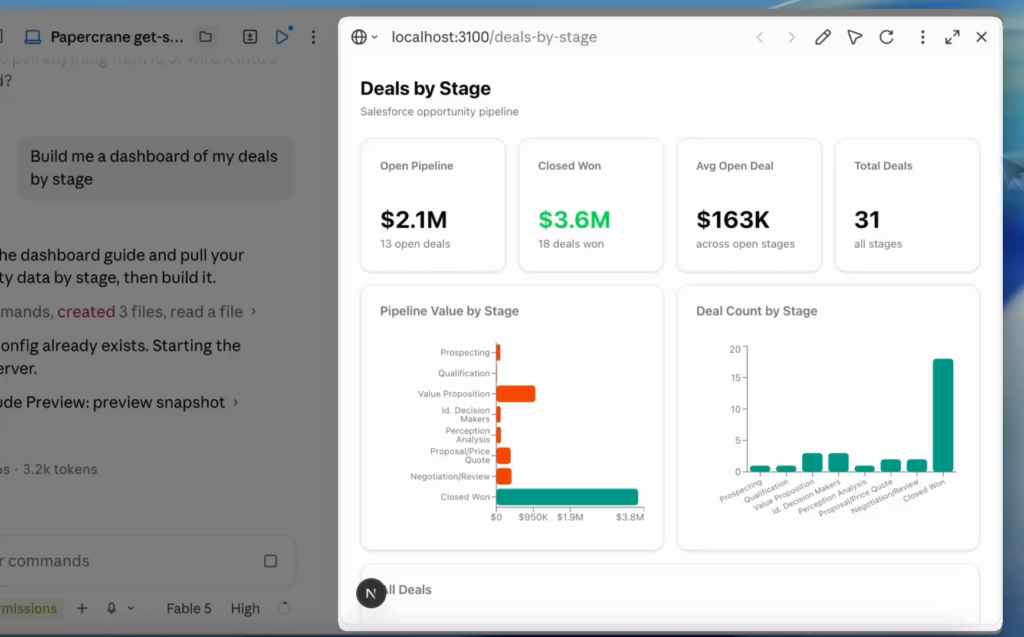Viewport: 1024px width, 637px height.
Task: Click the export panel icon in left header
Action: [249, 37]
